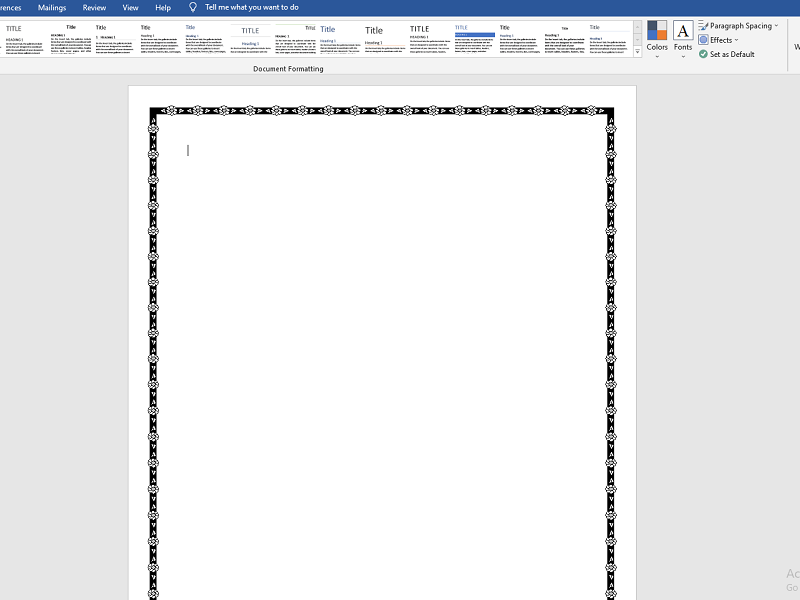This screenshot has height=600, width=800.
Task: Apply the first uppercase TITLE style set
Action: coord(24,40)
